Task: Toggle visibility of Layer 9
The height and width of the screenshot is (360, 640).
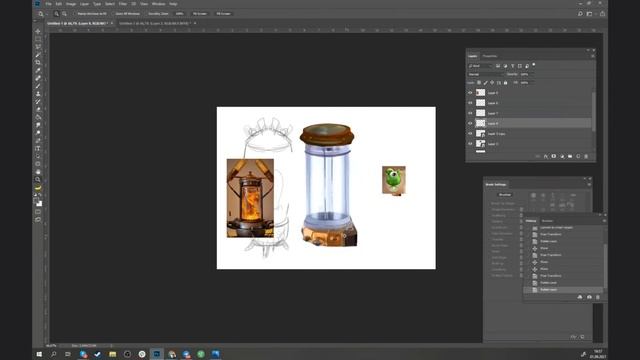Action: [470, 93]
